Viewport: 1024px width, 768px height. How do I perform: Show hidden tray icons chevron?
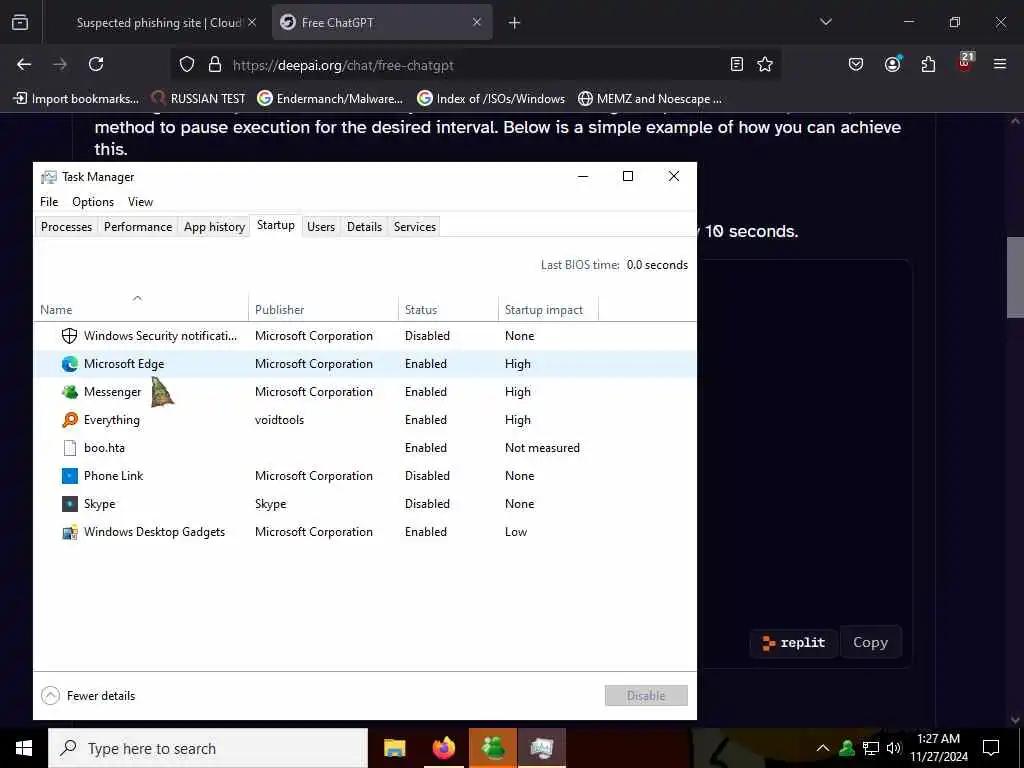(823, 748)
